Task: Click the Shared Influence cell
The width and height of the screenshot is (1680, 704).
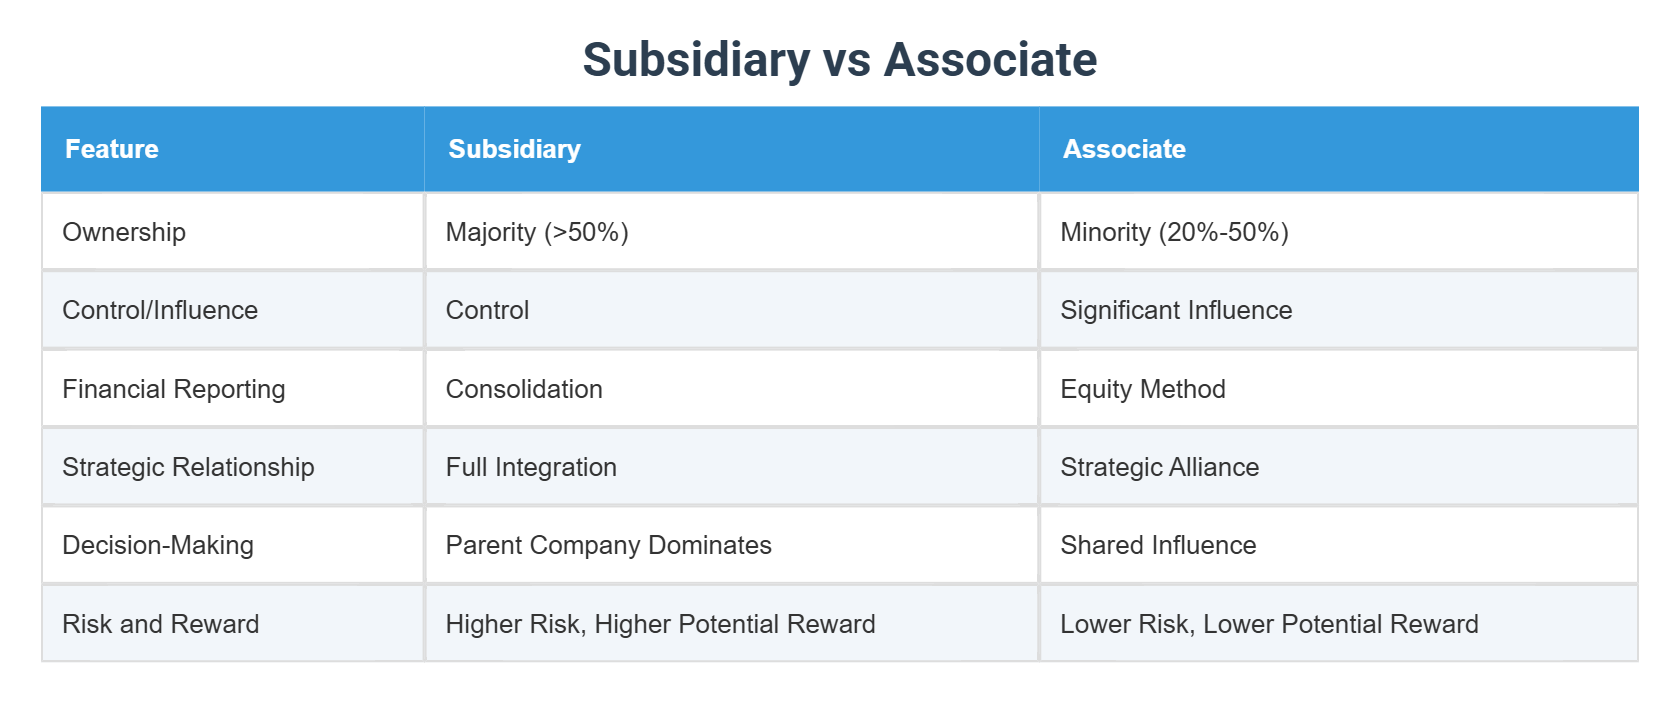Action: click(x=1158, y=545)
